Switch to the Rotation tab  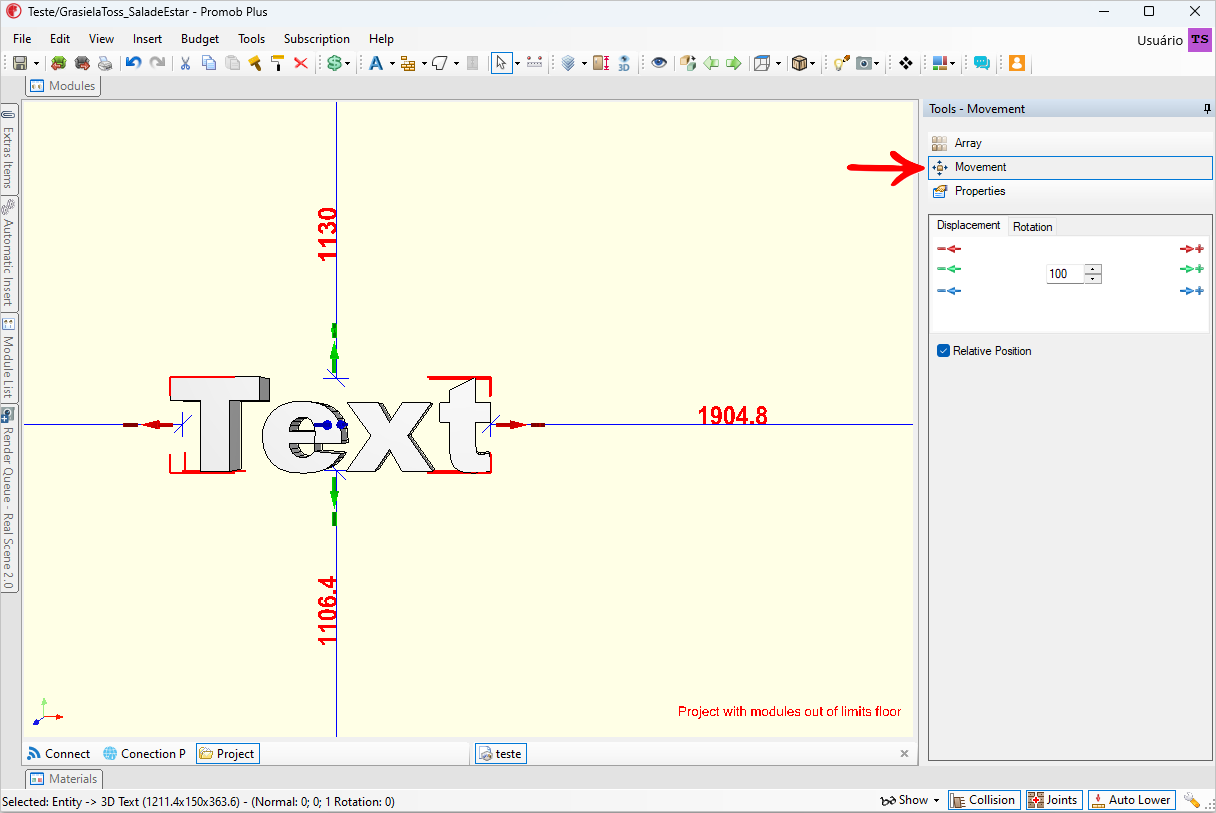(1032, 227)
